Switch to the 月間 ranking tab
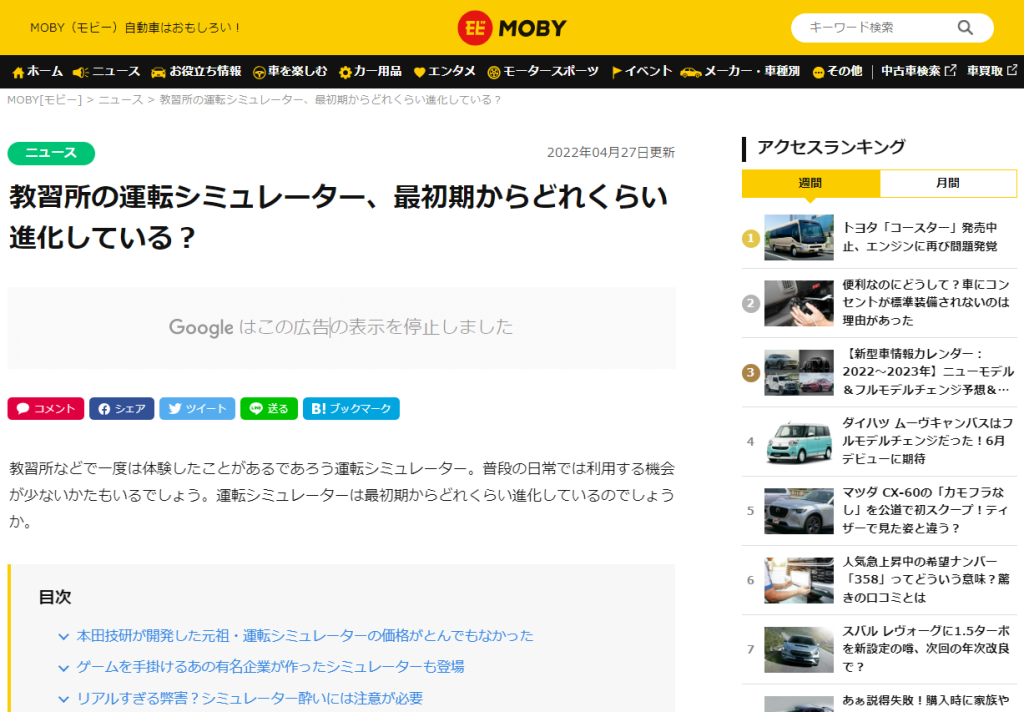The image size is (1024, 712). click(x=948, y=183)
